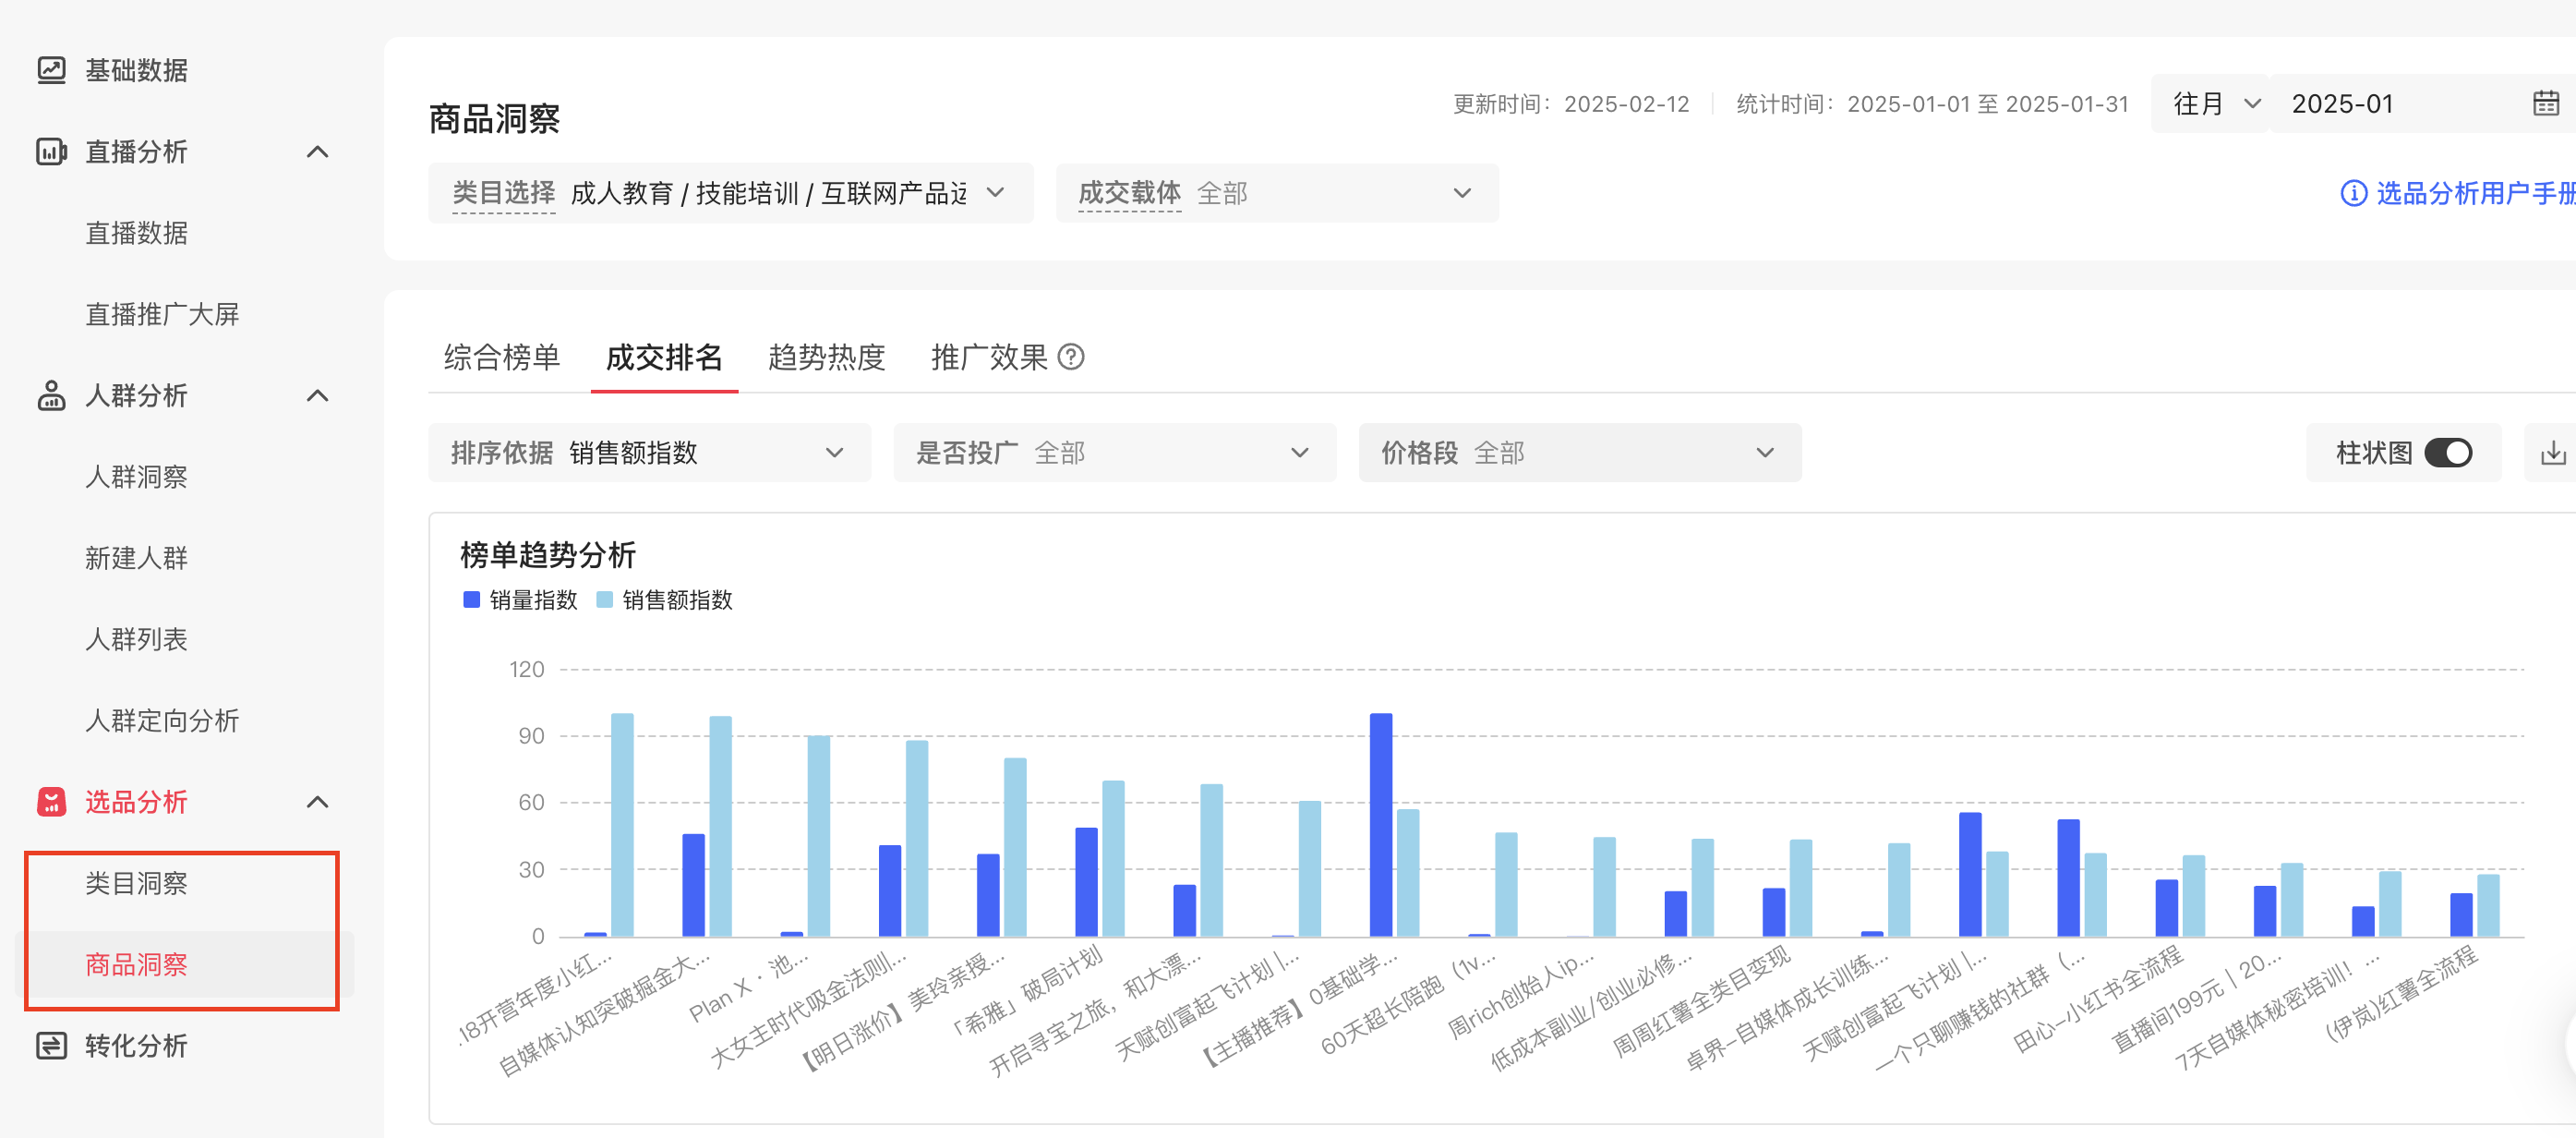Switch to the 综合榜单 tab

coord(502,357)
